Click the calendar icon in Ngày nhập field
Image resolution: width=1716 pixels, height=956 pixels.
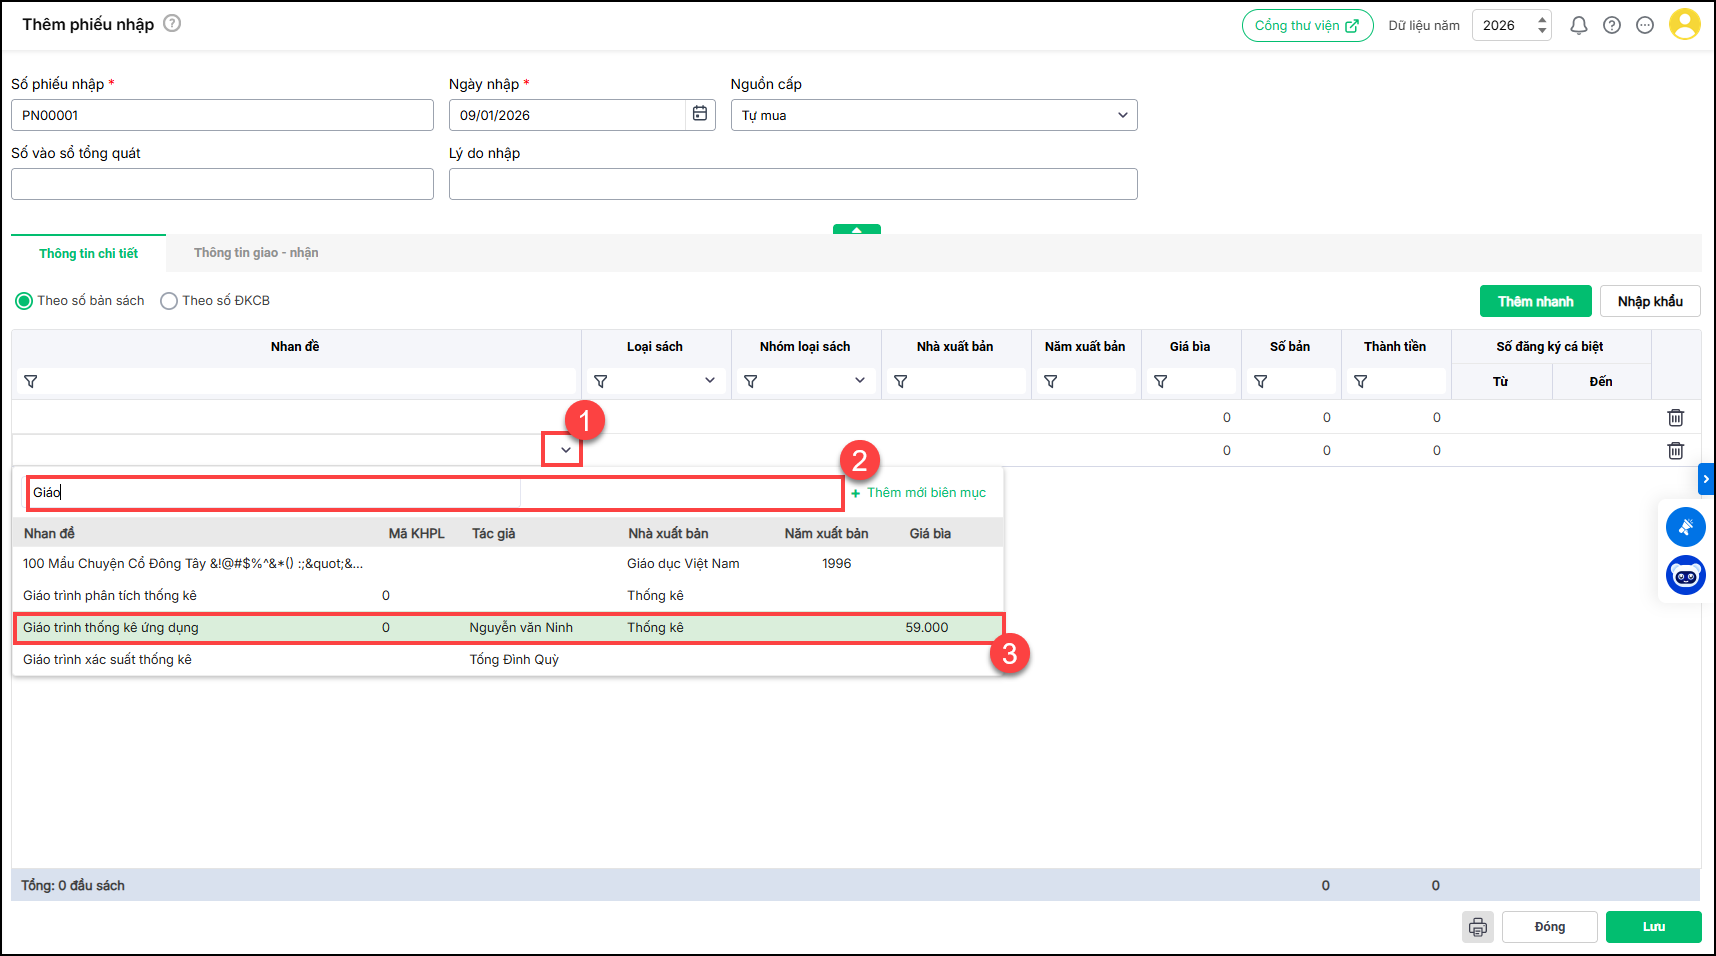click(700, 115)
